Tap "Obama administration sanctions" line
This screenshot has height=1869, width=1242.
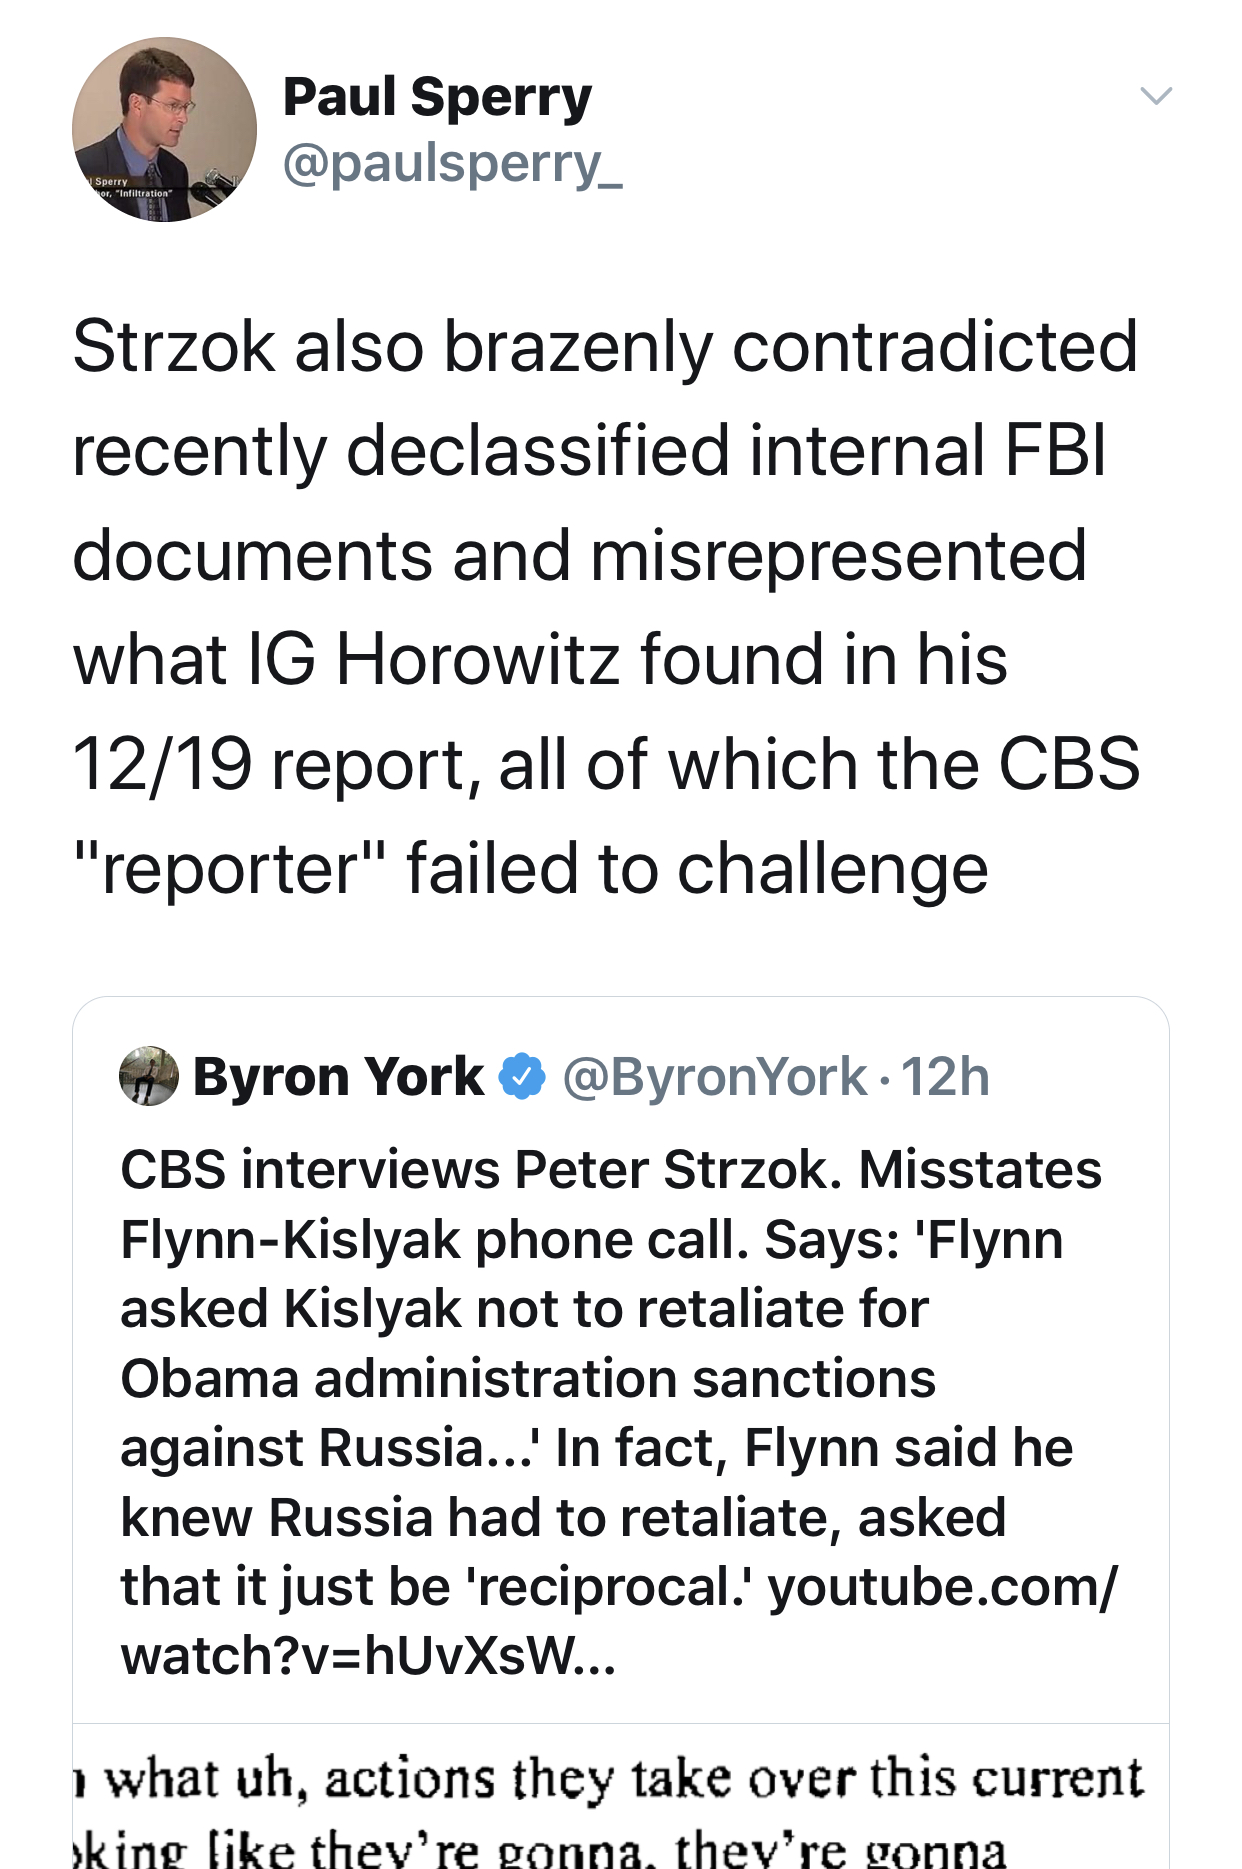coord(527,1379)
